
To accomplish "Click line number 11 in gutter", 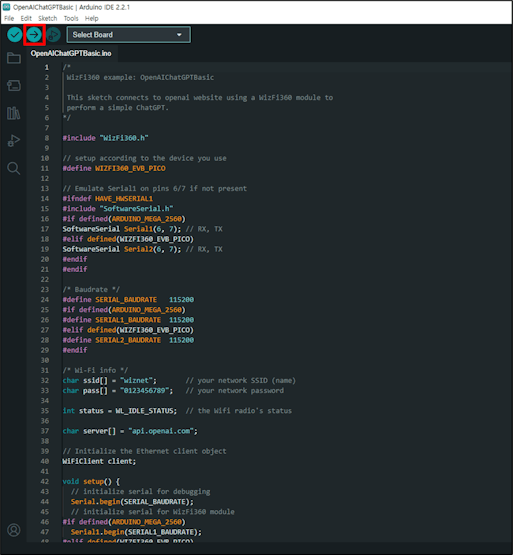I will point(45,168).
